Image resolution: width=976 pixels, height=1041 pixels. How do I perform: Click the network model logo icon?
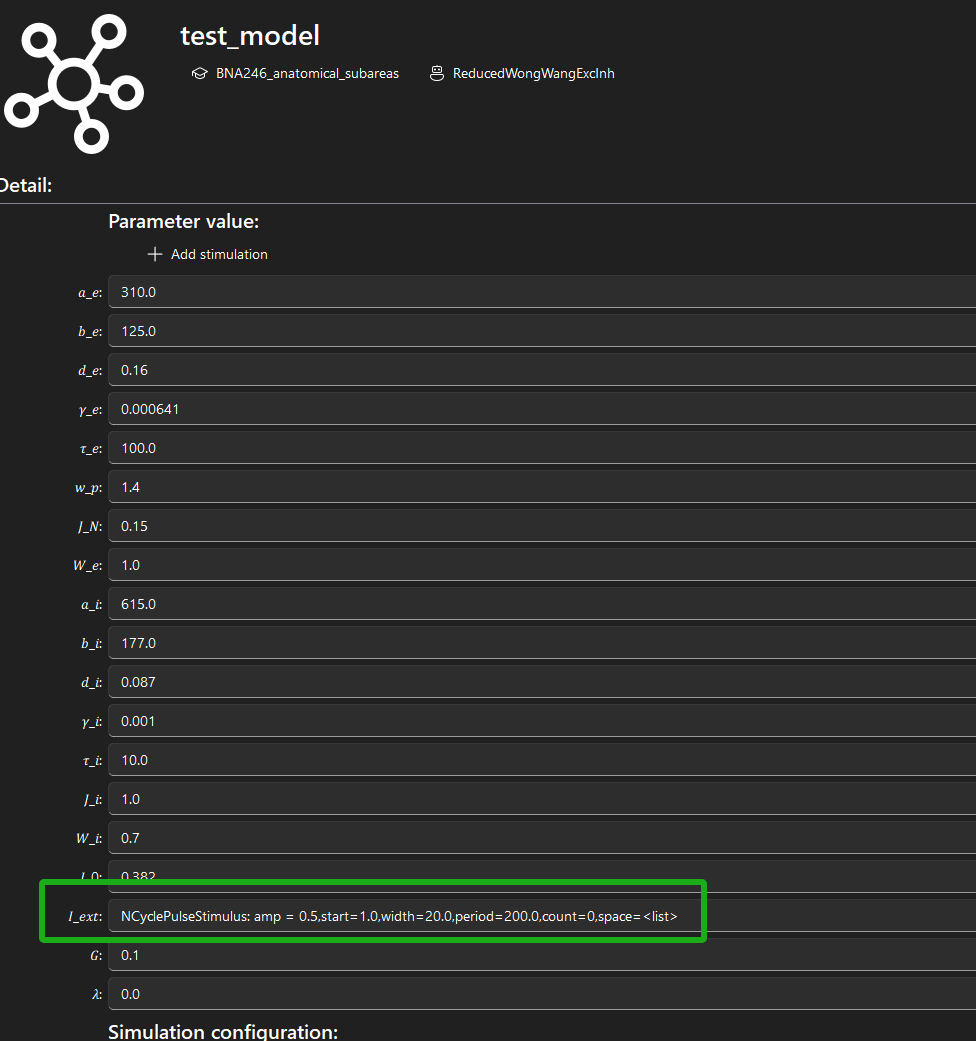click(74, 84)
